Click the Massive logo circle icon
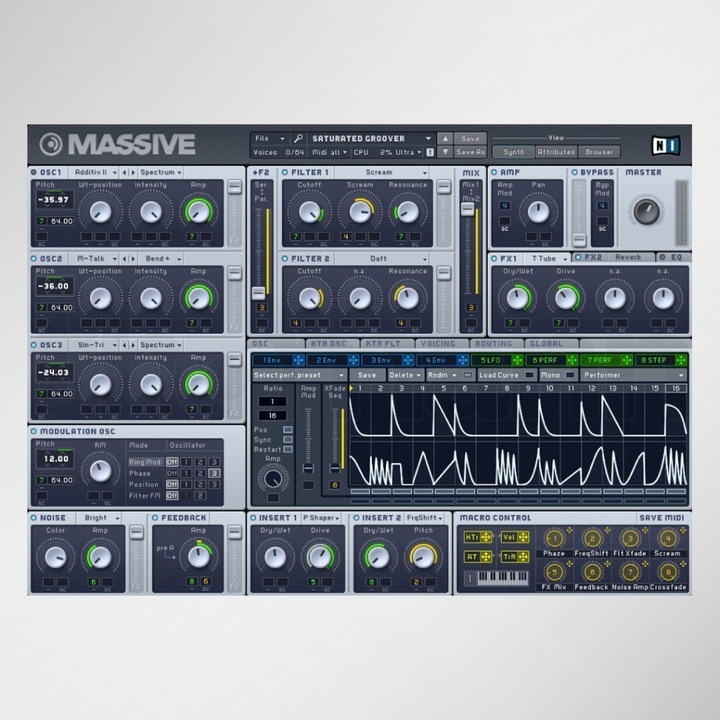The height and width of the screenshot is (720, 720). [51, 144]
